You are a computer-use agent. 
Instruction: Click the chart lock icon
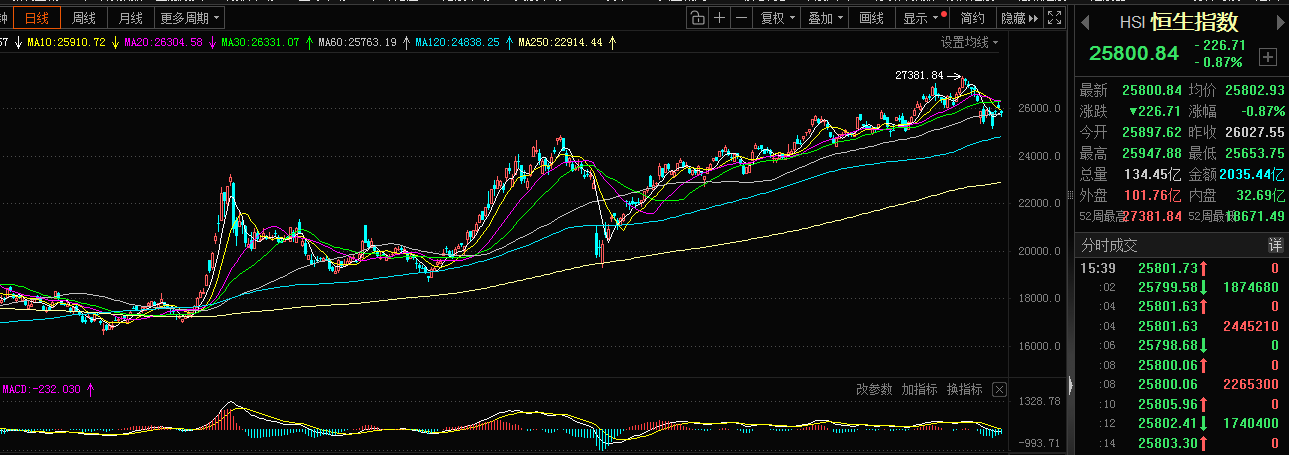697,18
